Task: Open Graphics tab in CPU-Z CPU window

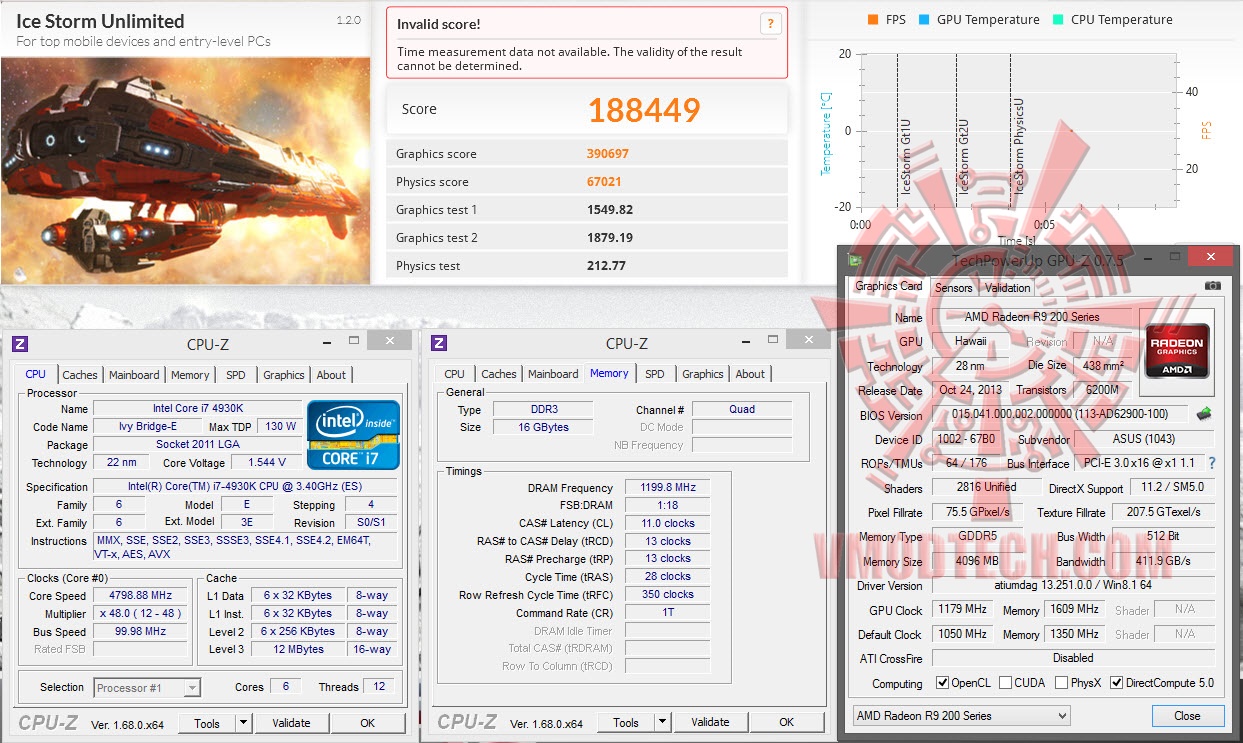Action: click(284, 375)
